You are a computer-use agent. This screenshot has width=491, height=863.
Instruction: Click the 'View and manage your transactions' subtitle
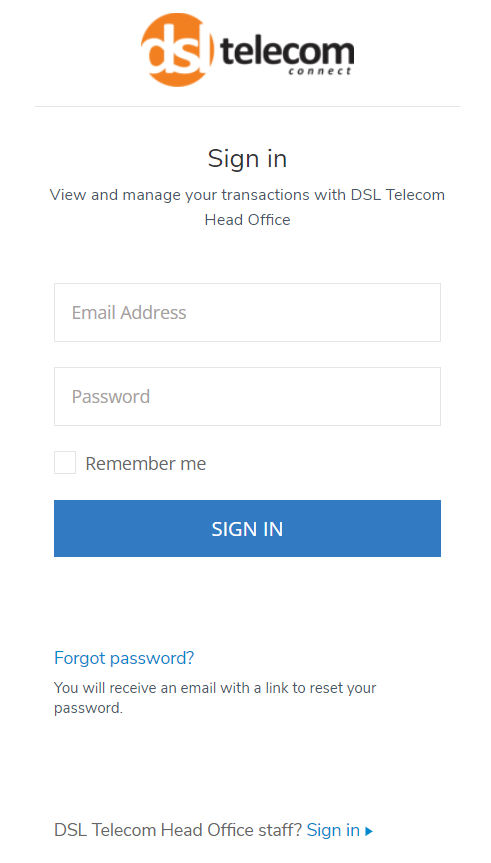[247, 207]
